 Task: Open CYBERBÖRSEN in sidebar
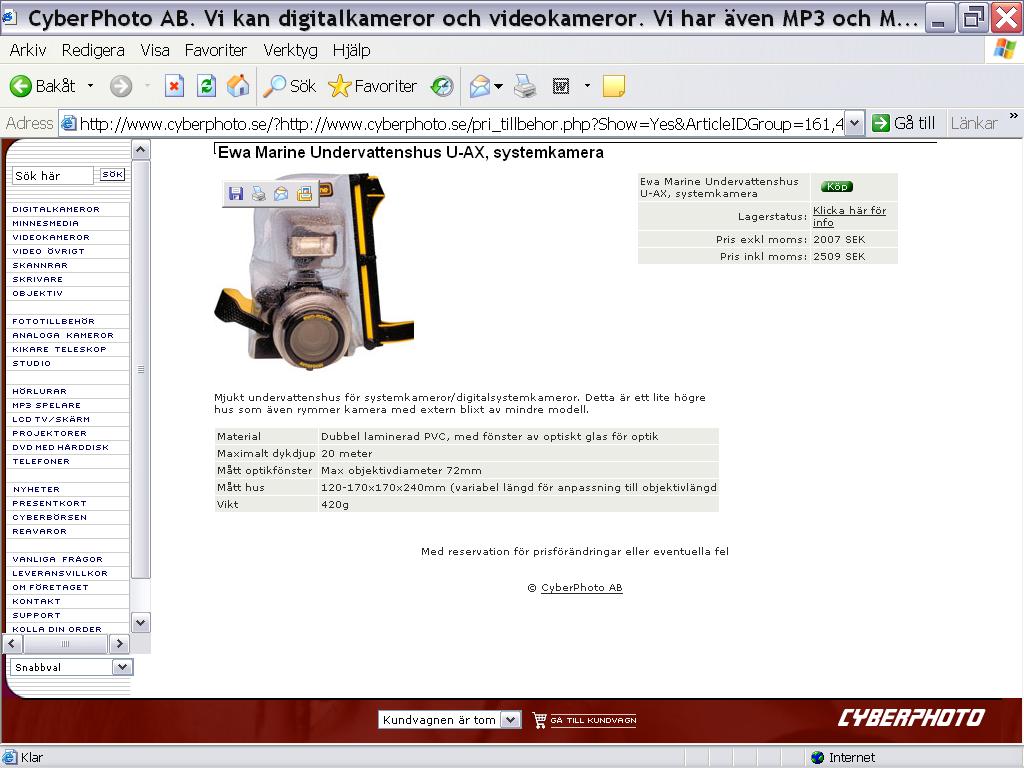[x=50, y=517]
